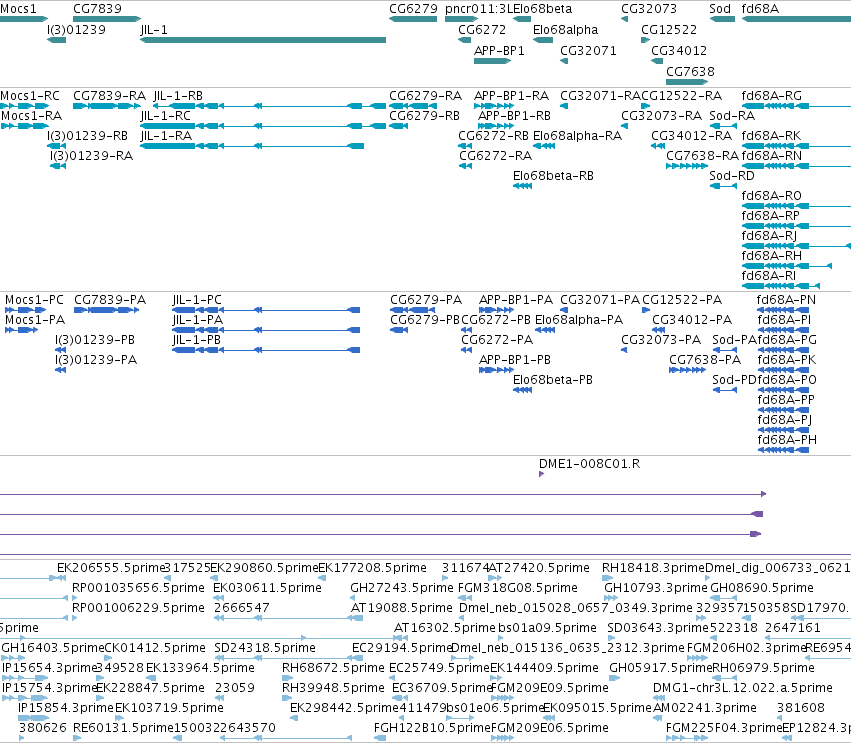
Task: Select transcript CG7638-RA
Action: (687, 166)
